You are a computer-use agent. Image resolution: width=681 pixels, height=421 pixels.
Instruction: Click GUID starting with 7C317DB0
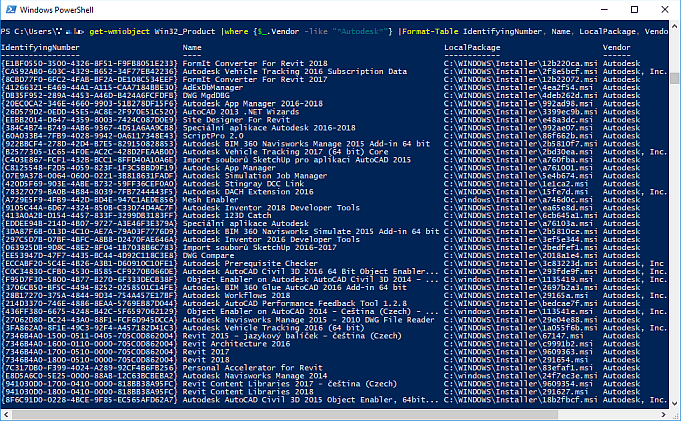point(89,368)
